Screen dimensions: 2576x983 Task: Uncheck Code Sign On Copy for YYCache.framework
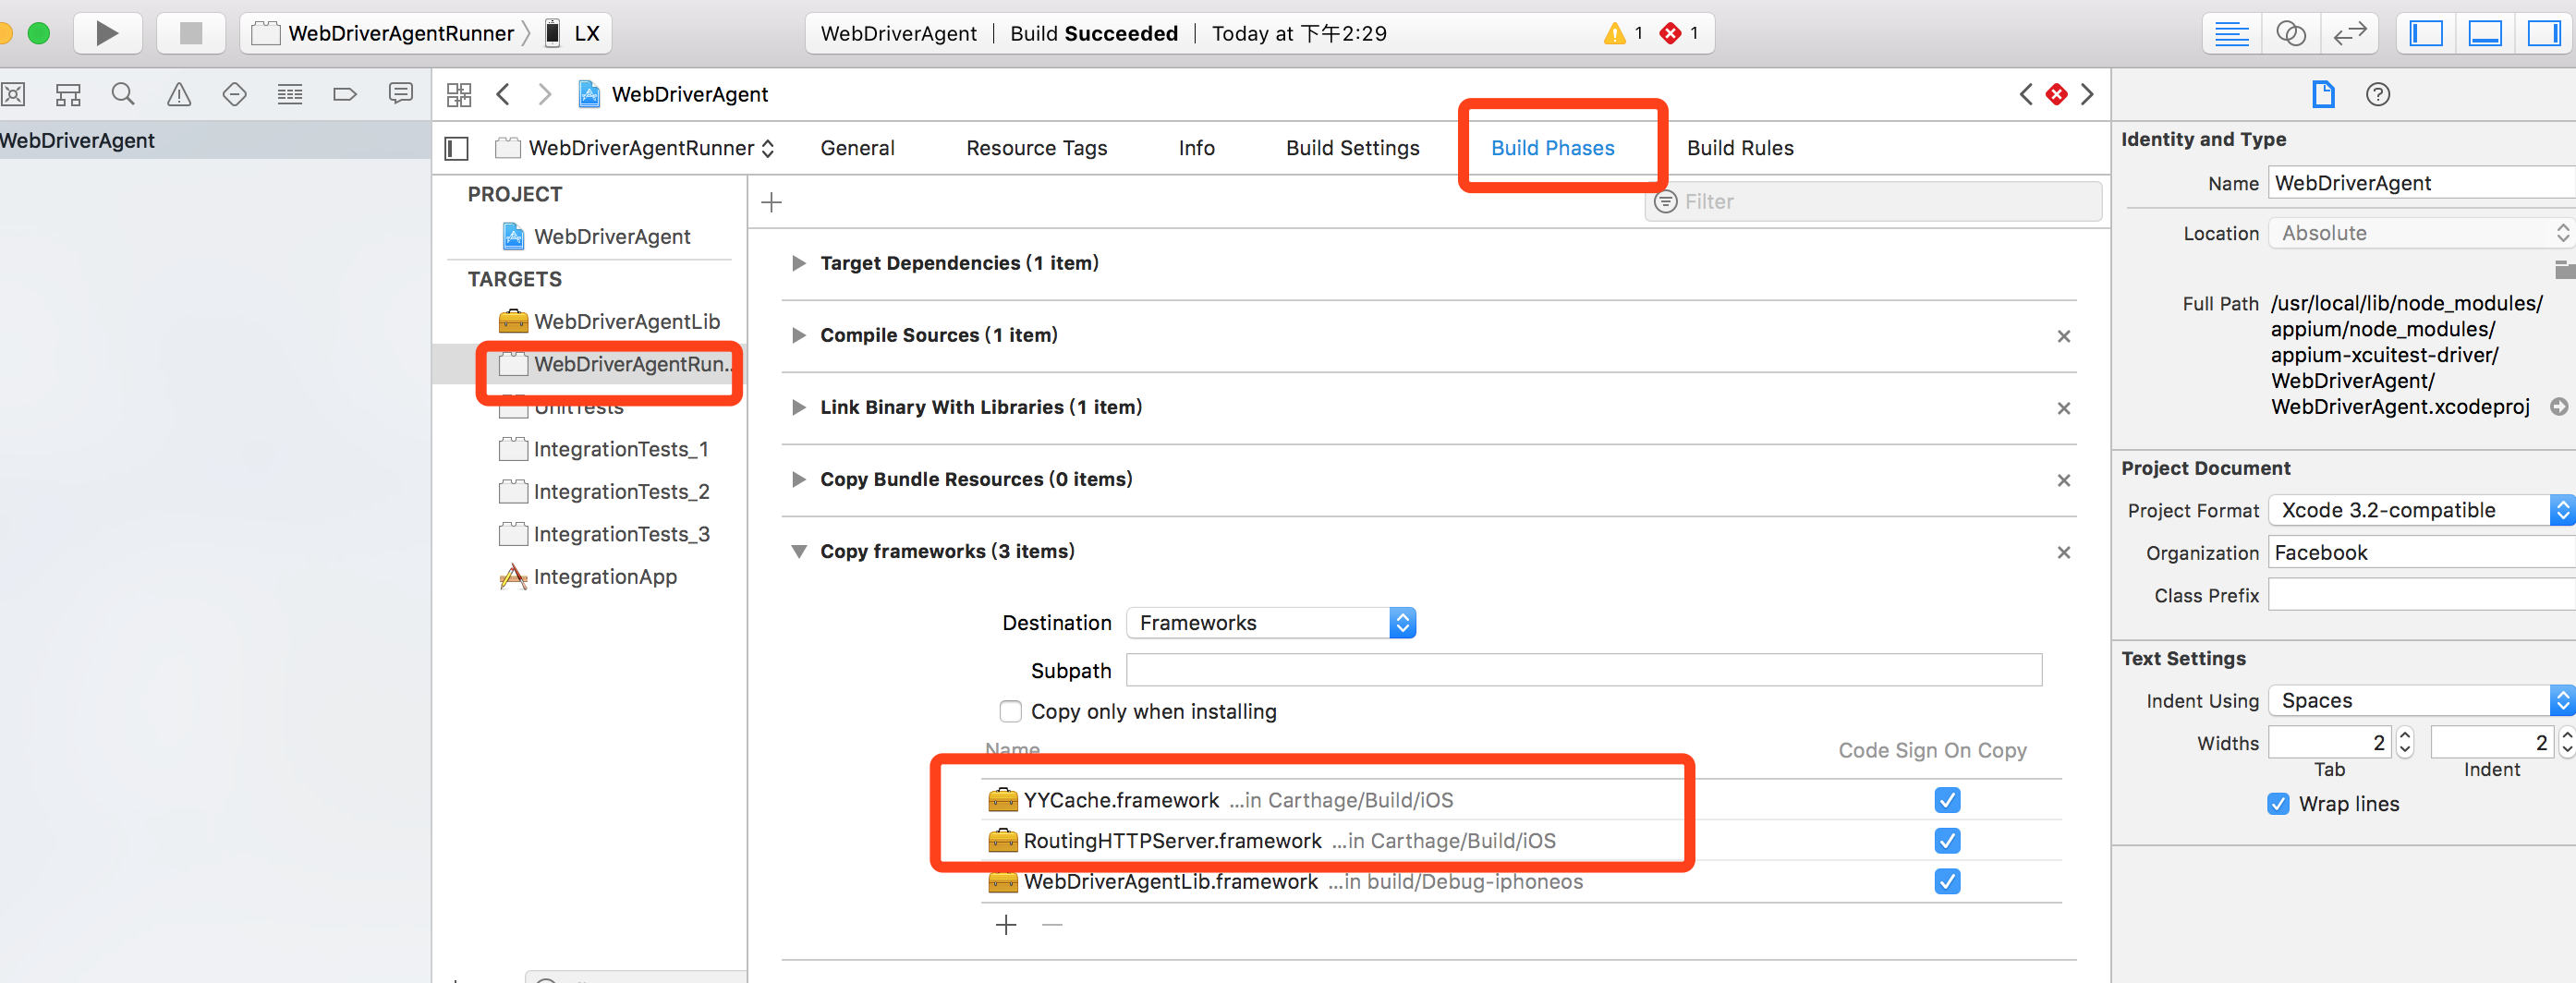(1946, 800)
